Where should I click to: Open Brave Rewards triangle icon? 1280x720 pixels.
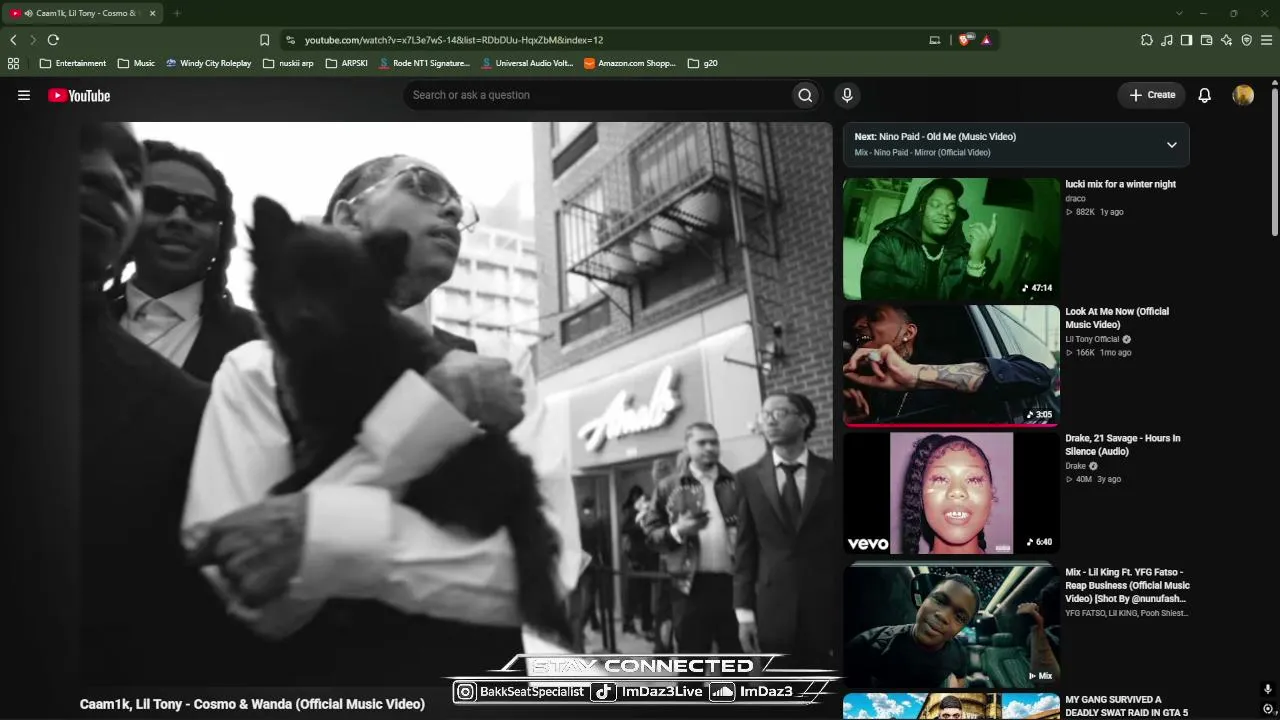coord(986,40)
